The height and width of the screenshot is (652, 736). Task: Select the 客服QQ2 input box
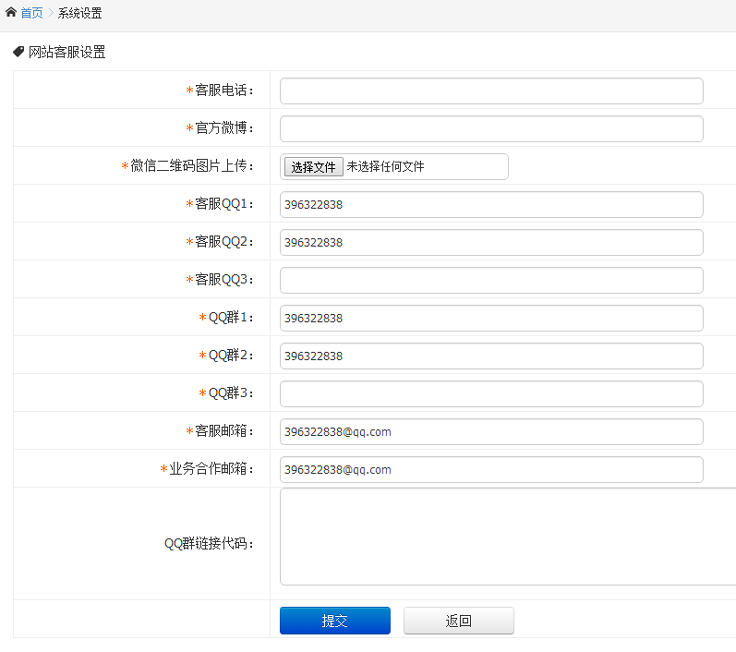491,243
